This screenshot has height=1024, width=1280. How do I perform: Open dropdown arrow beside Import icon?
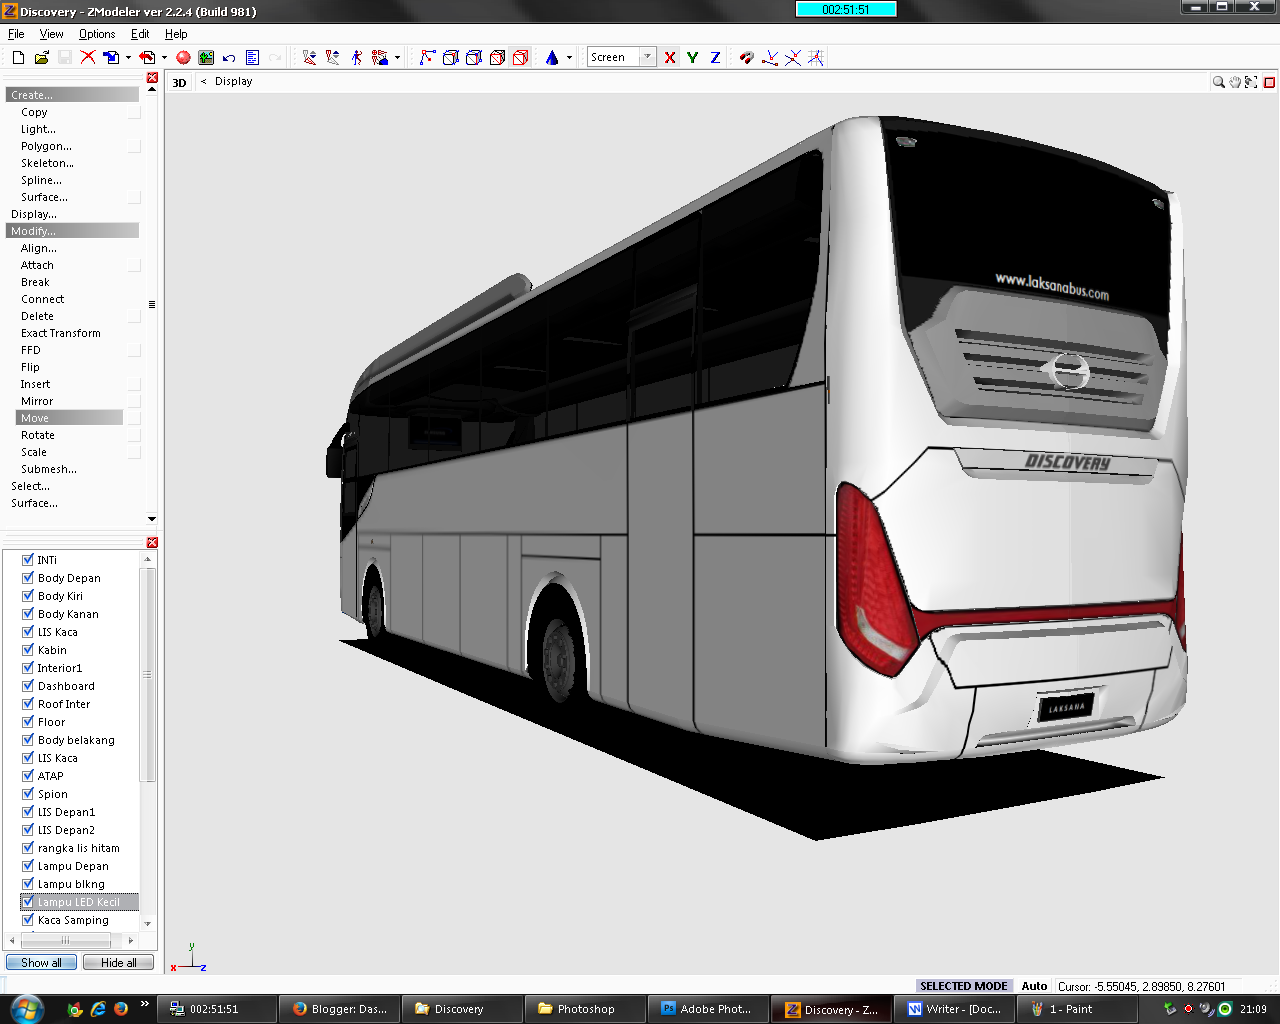[128, 57]
